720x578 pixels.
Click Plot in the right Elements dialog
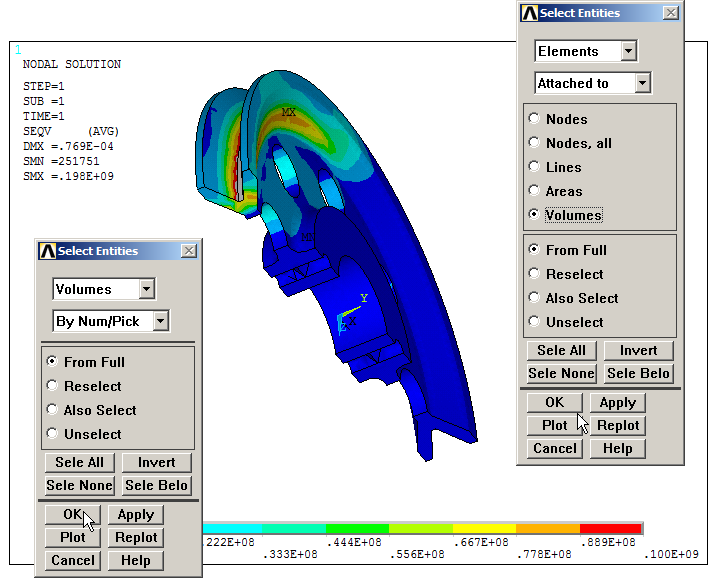tap(554, 425)
